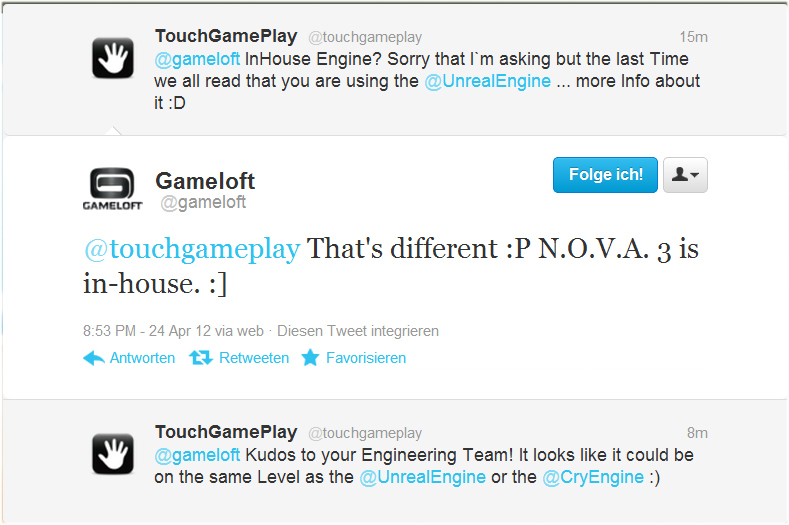The height and width of the screenshot is (525, 789).
Task: Click the 8:53 PM - 24 Apr 12 timestamp
Action: pyautogui.click(x=147, y=331)
